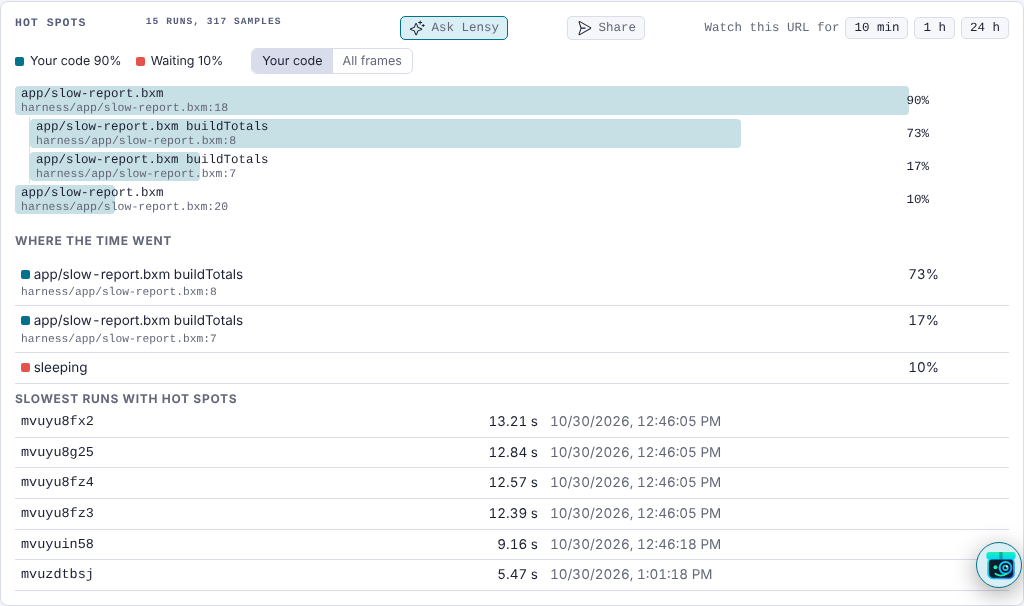The width and height of the screenshot is (1024, 606).
Task: Switch to the All frames view
Action: (372, 61)
